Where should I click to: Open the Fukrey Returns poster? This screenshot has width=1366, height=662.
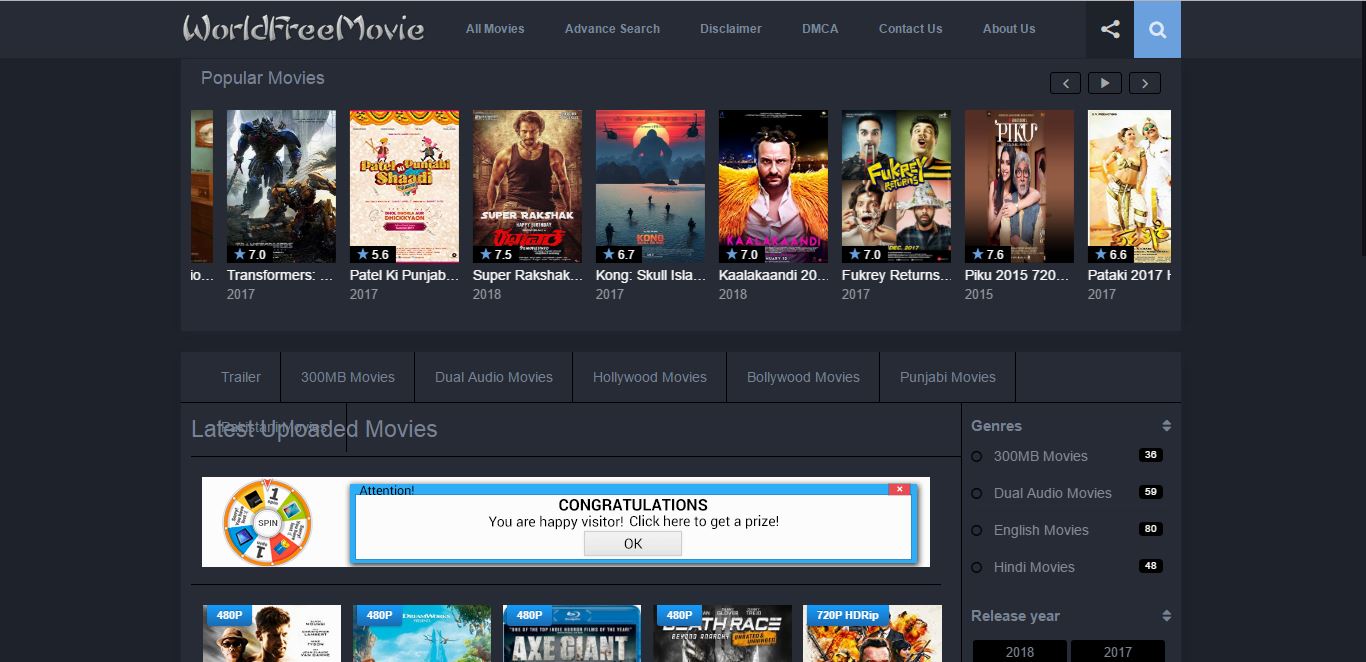(x=896, y=186)
